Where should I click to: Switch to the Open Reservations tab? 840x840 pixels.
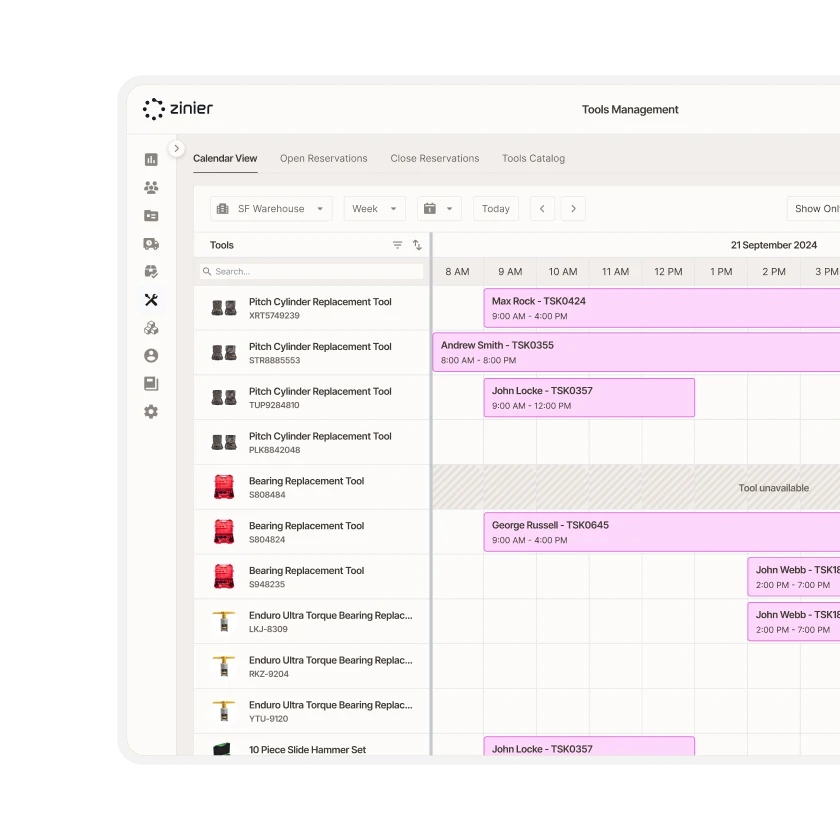pos(324,159)
